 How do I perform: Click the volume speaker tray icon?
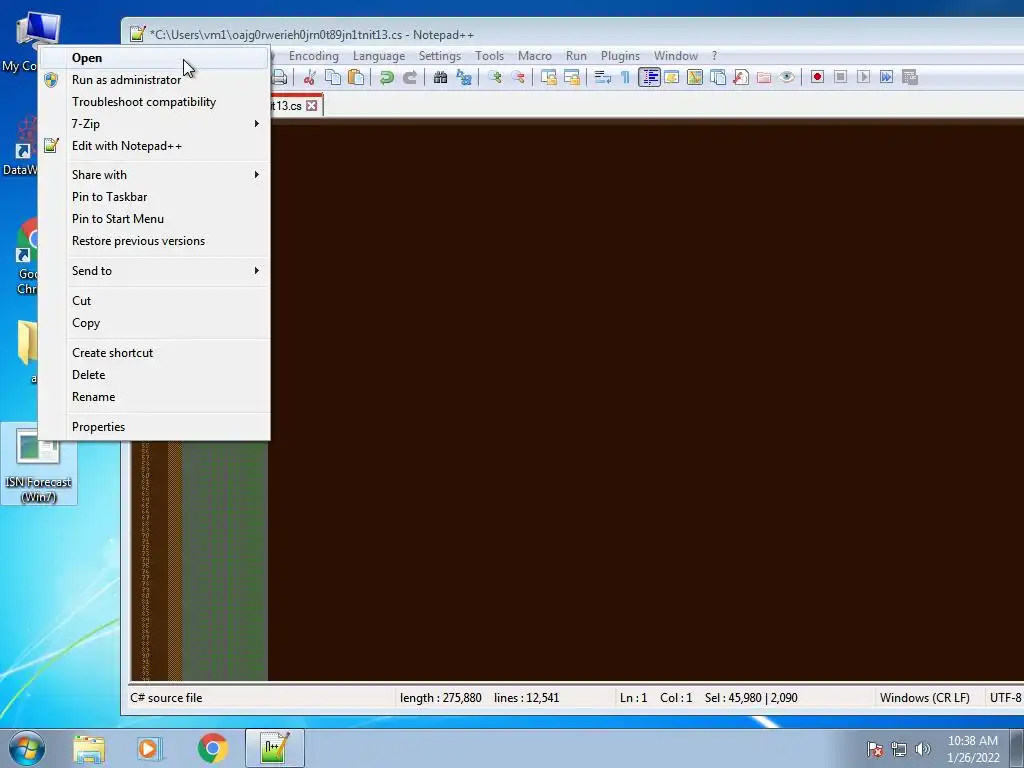click(x=922, y=749)
